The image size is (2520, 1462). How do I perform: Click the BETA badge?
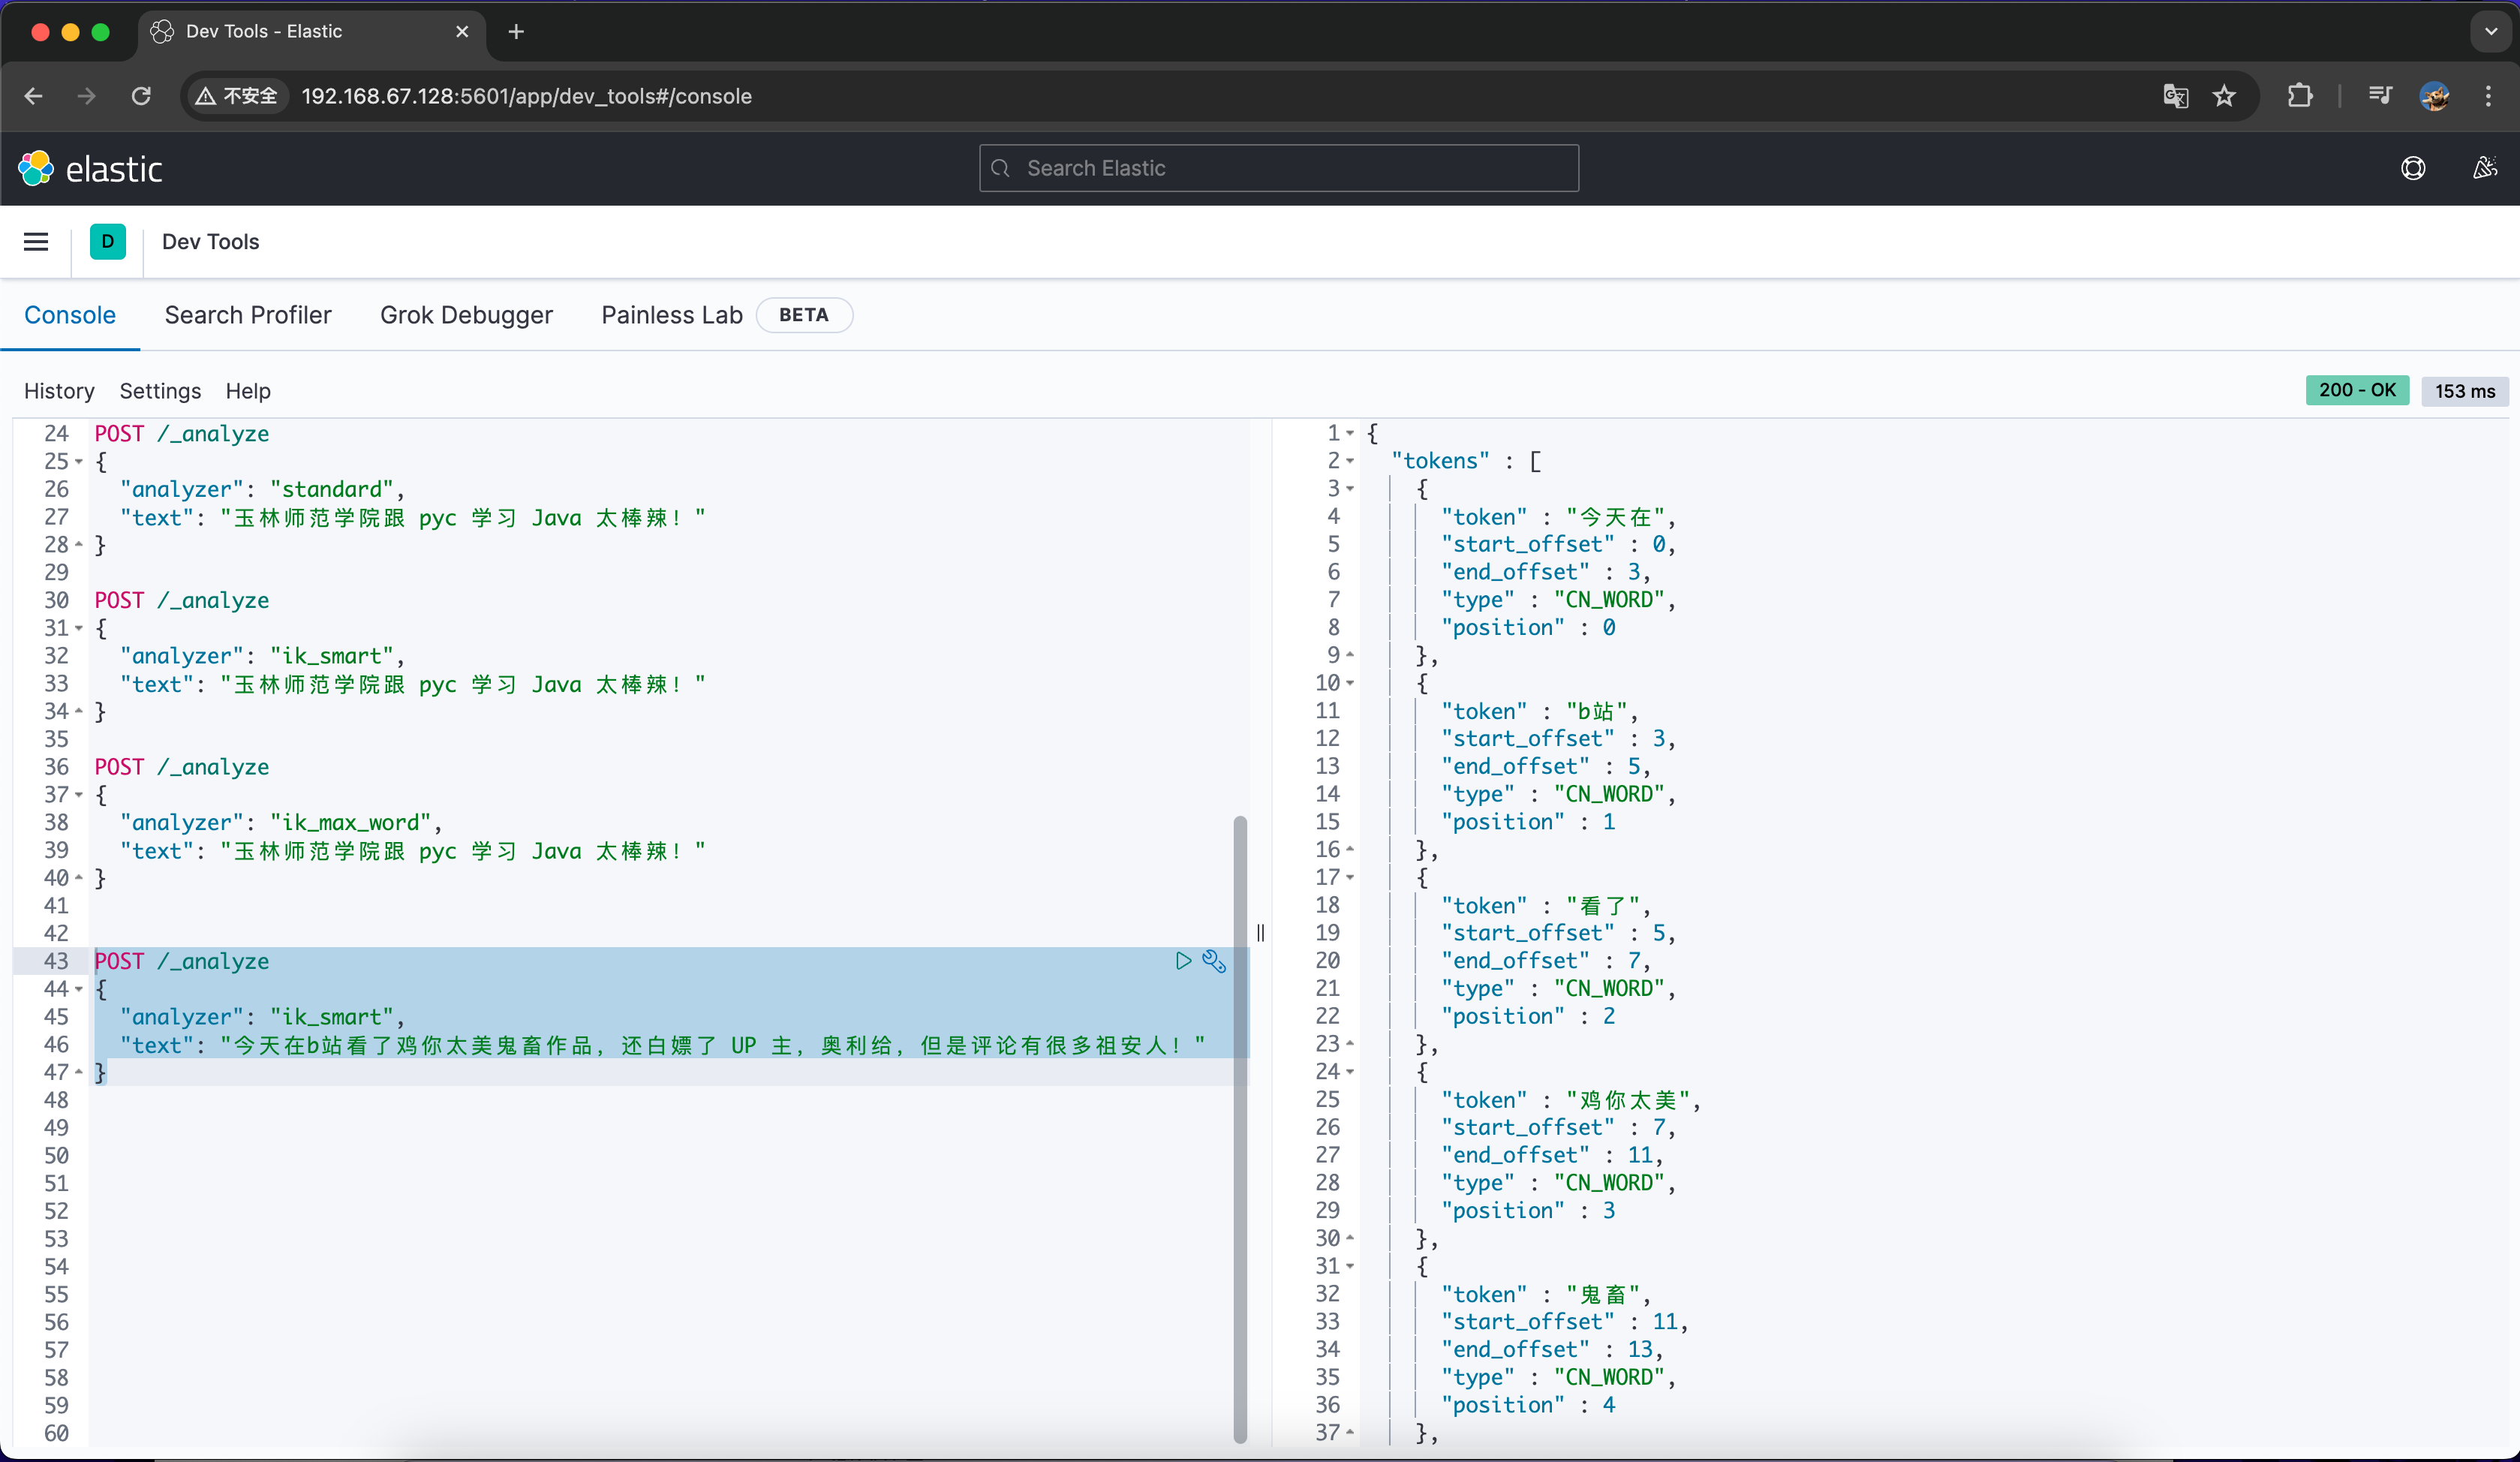coord(803,315)
